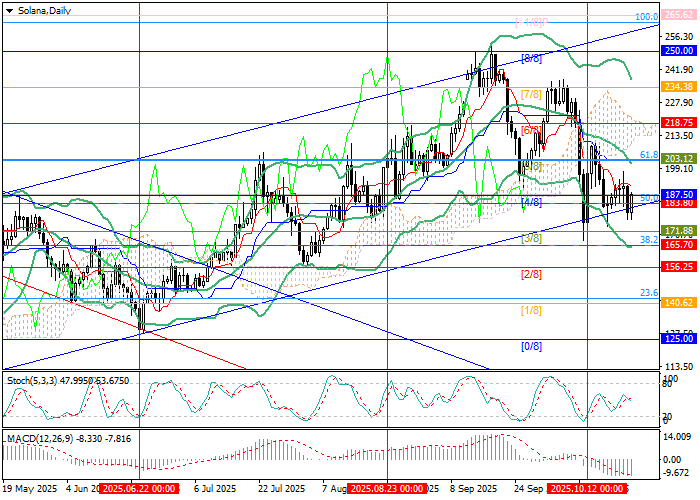Click the 187.50 blue price label
Image resolution: width=700 pixels, height=500 pixels.
679,195
